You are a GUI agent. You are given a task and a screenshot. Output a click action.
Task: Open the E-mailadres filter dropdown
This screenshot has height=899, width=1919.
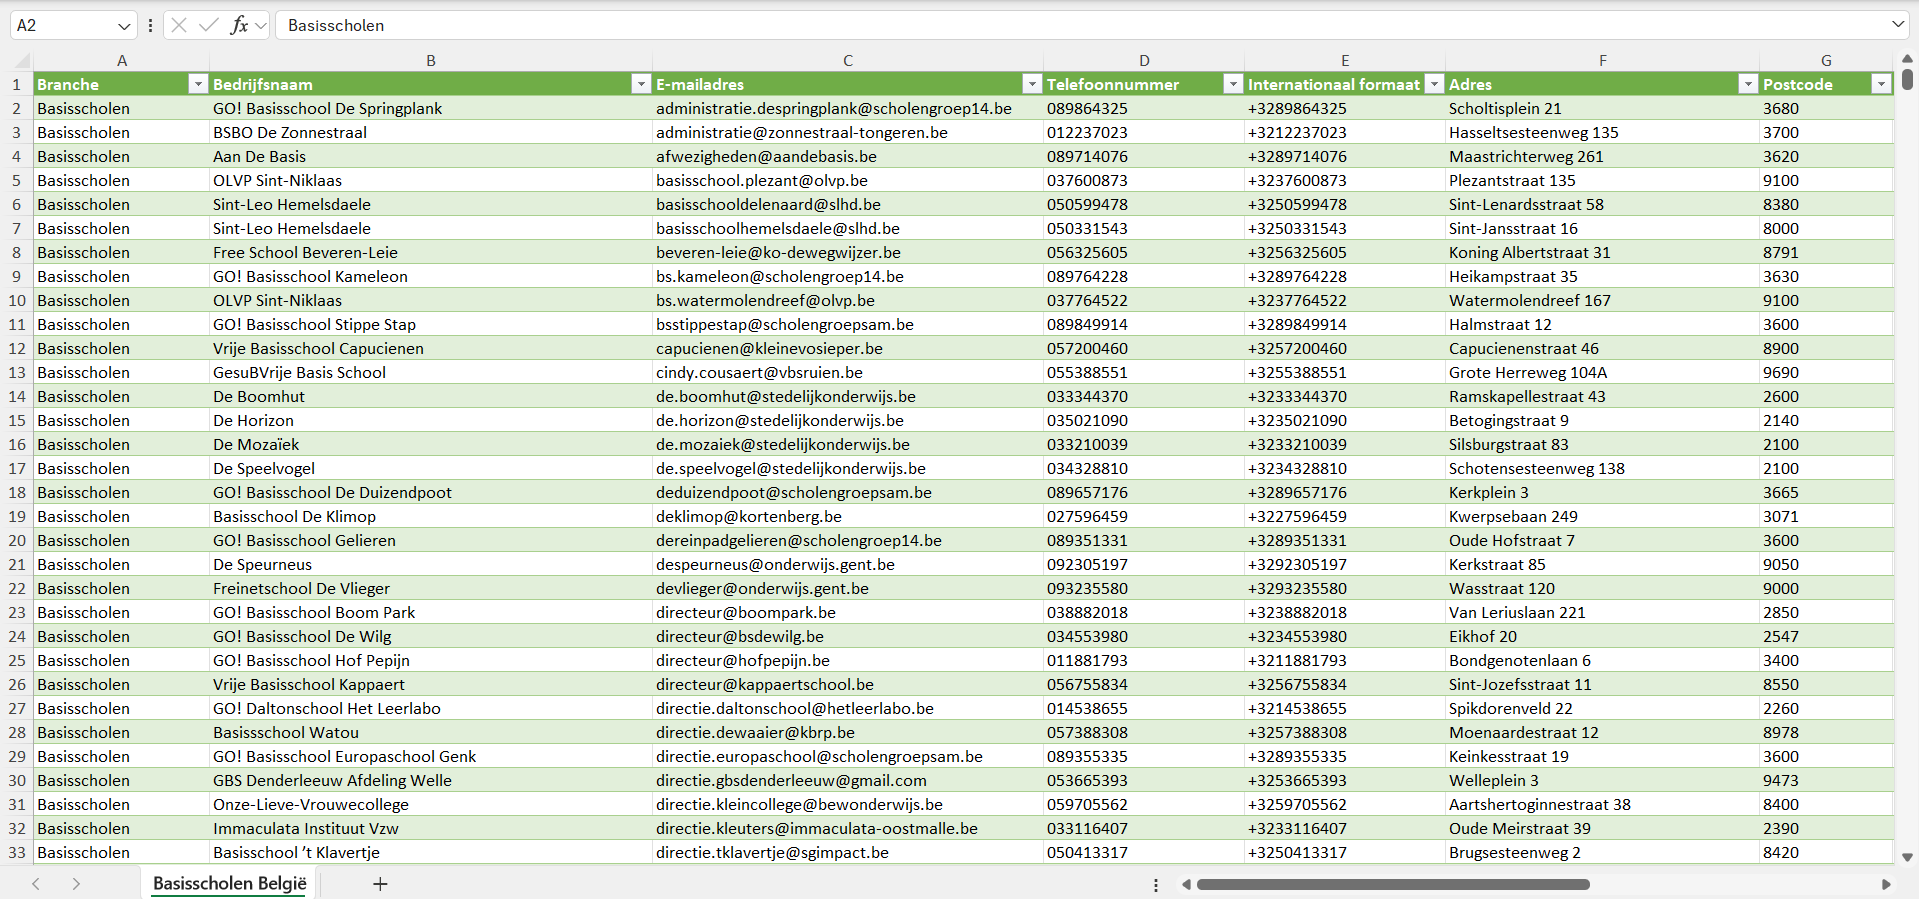tap(1031, 85)
